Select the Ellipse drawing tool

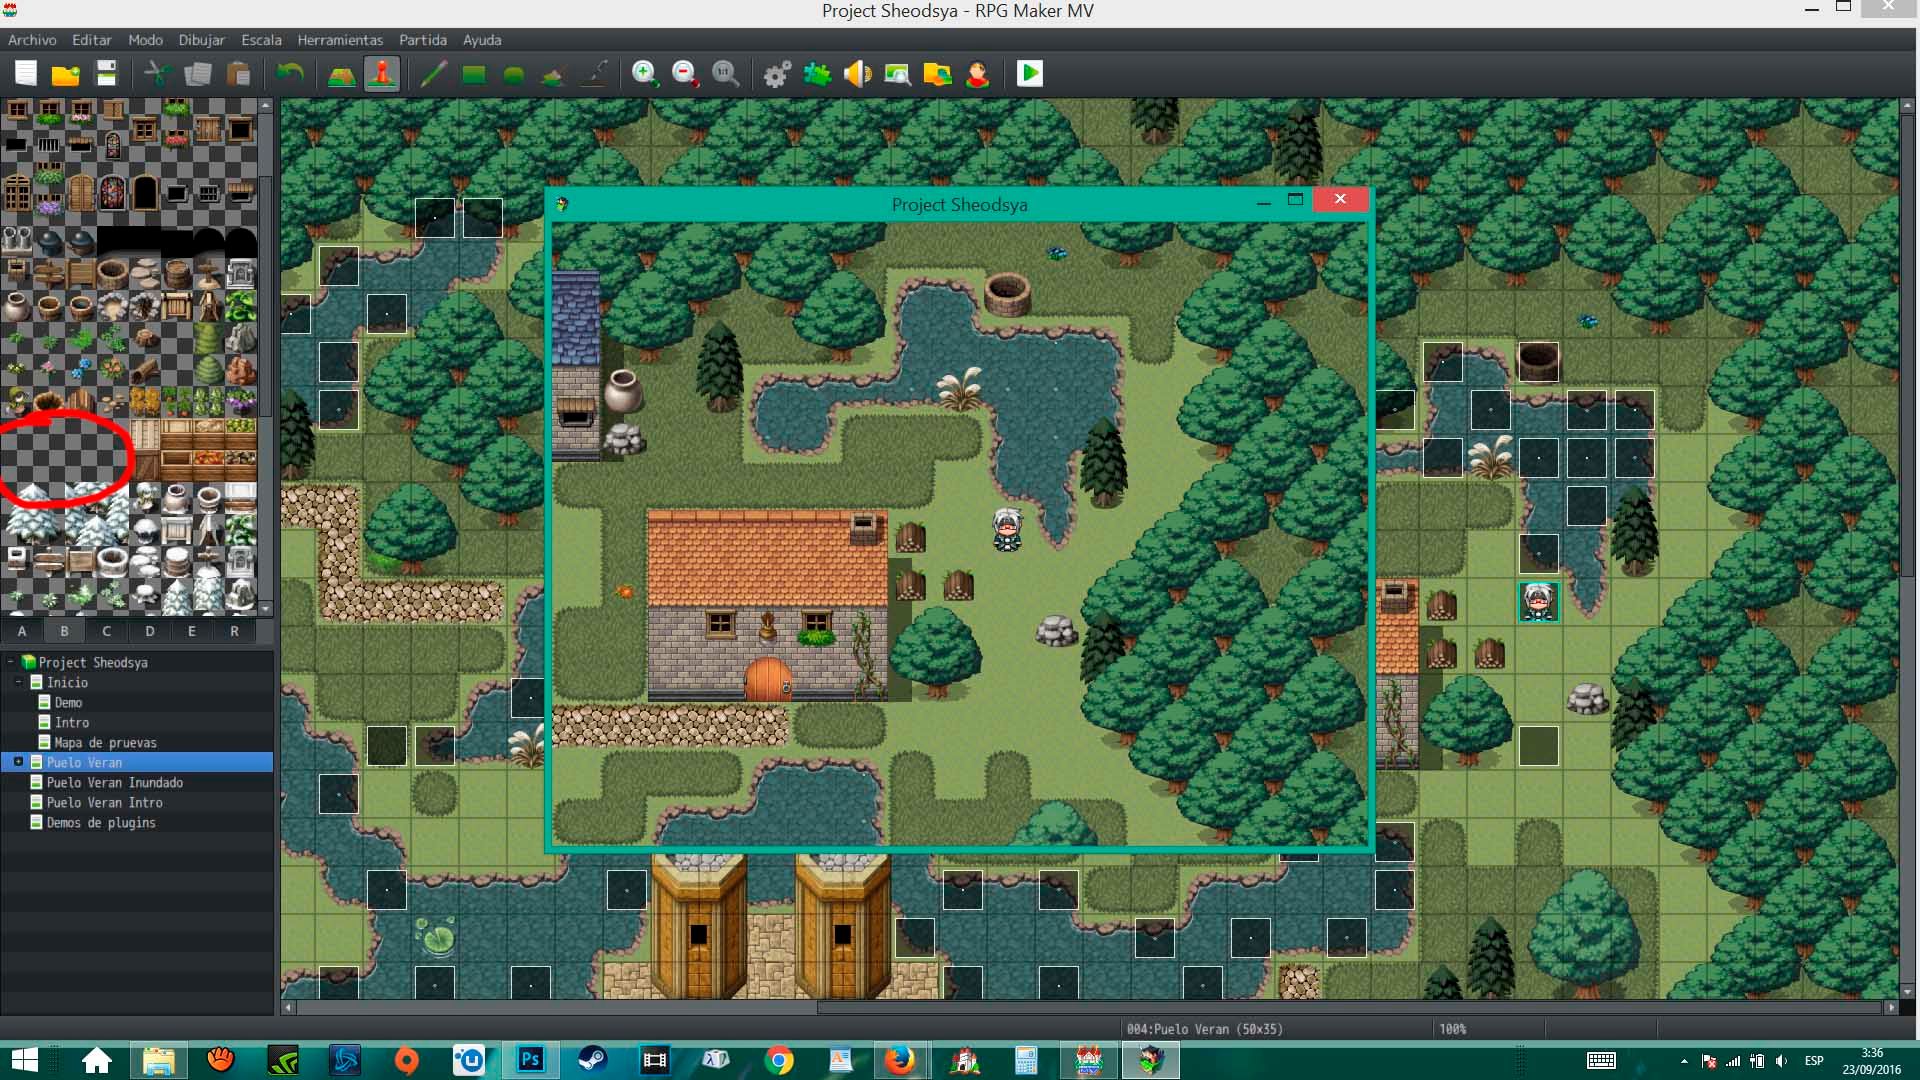coord(514,74)
